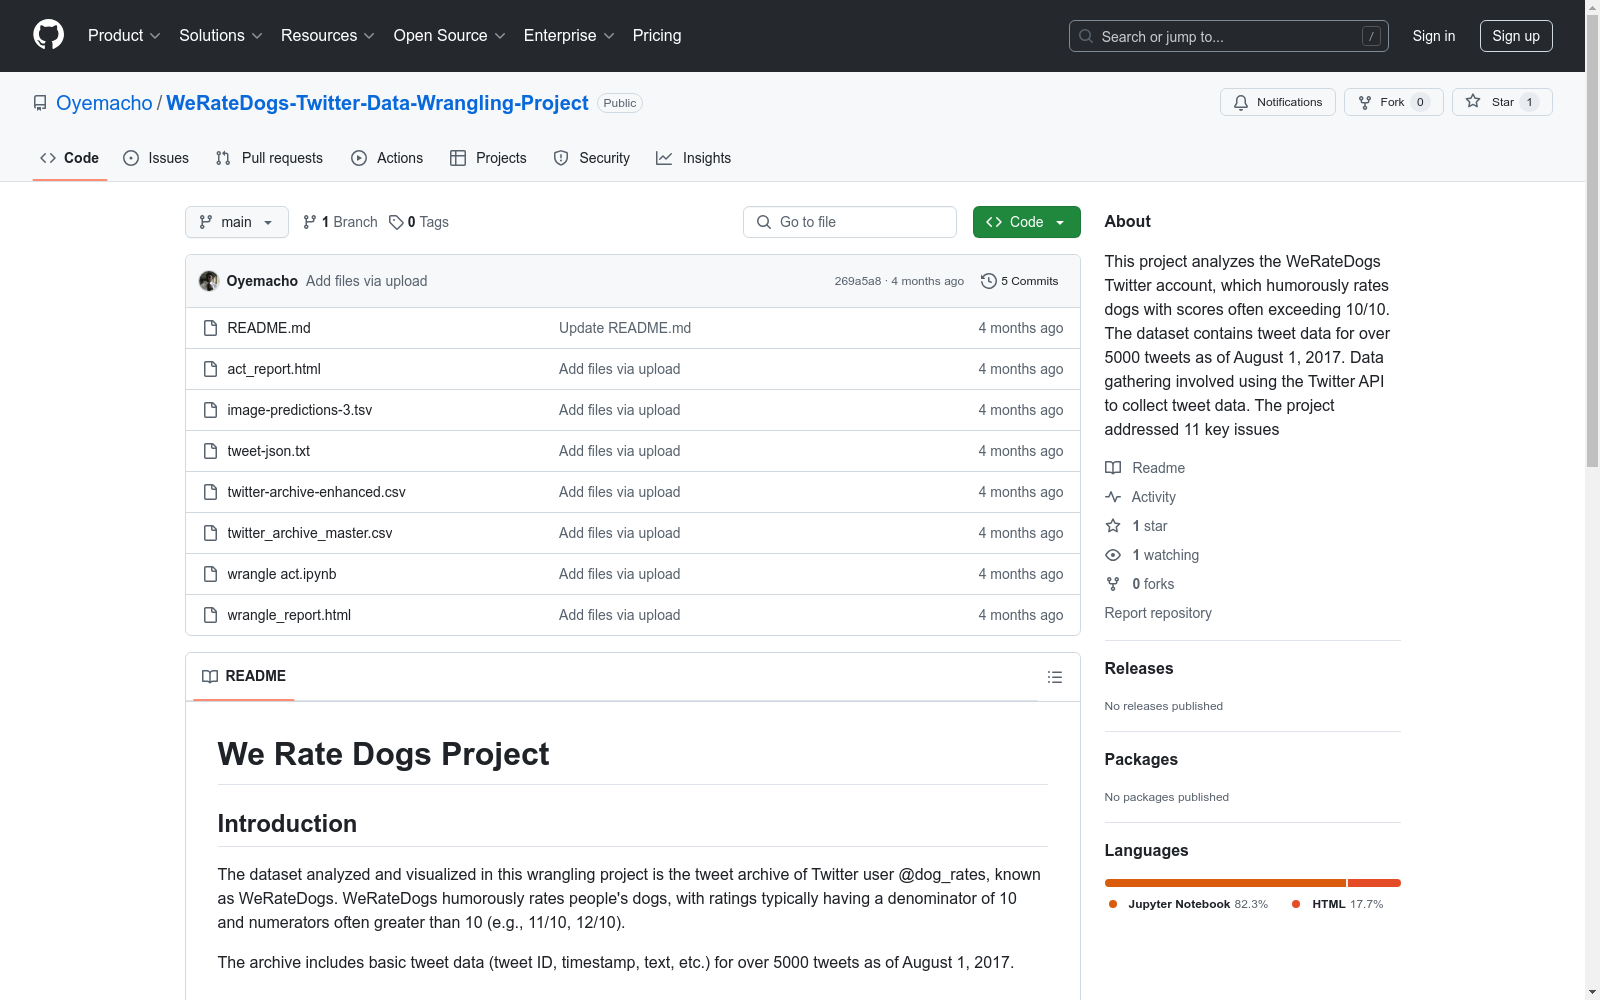Click the file icon for tweet-json.txt
Viewport: 1600px width, 1000px height.
click(x=210, y=451)
